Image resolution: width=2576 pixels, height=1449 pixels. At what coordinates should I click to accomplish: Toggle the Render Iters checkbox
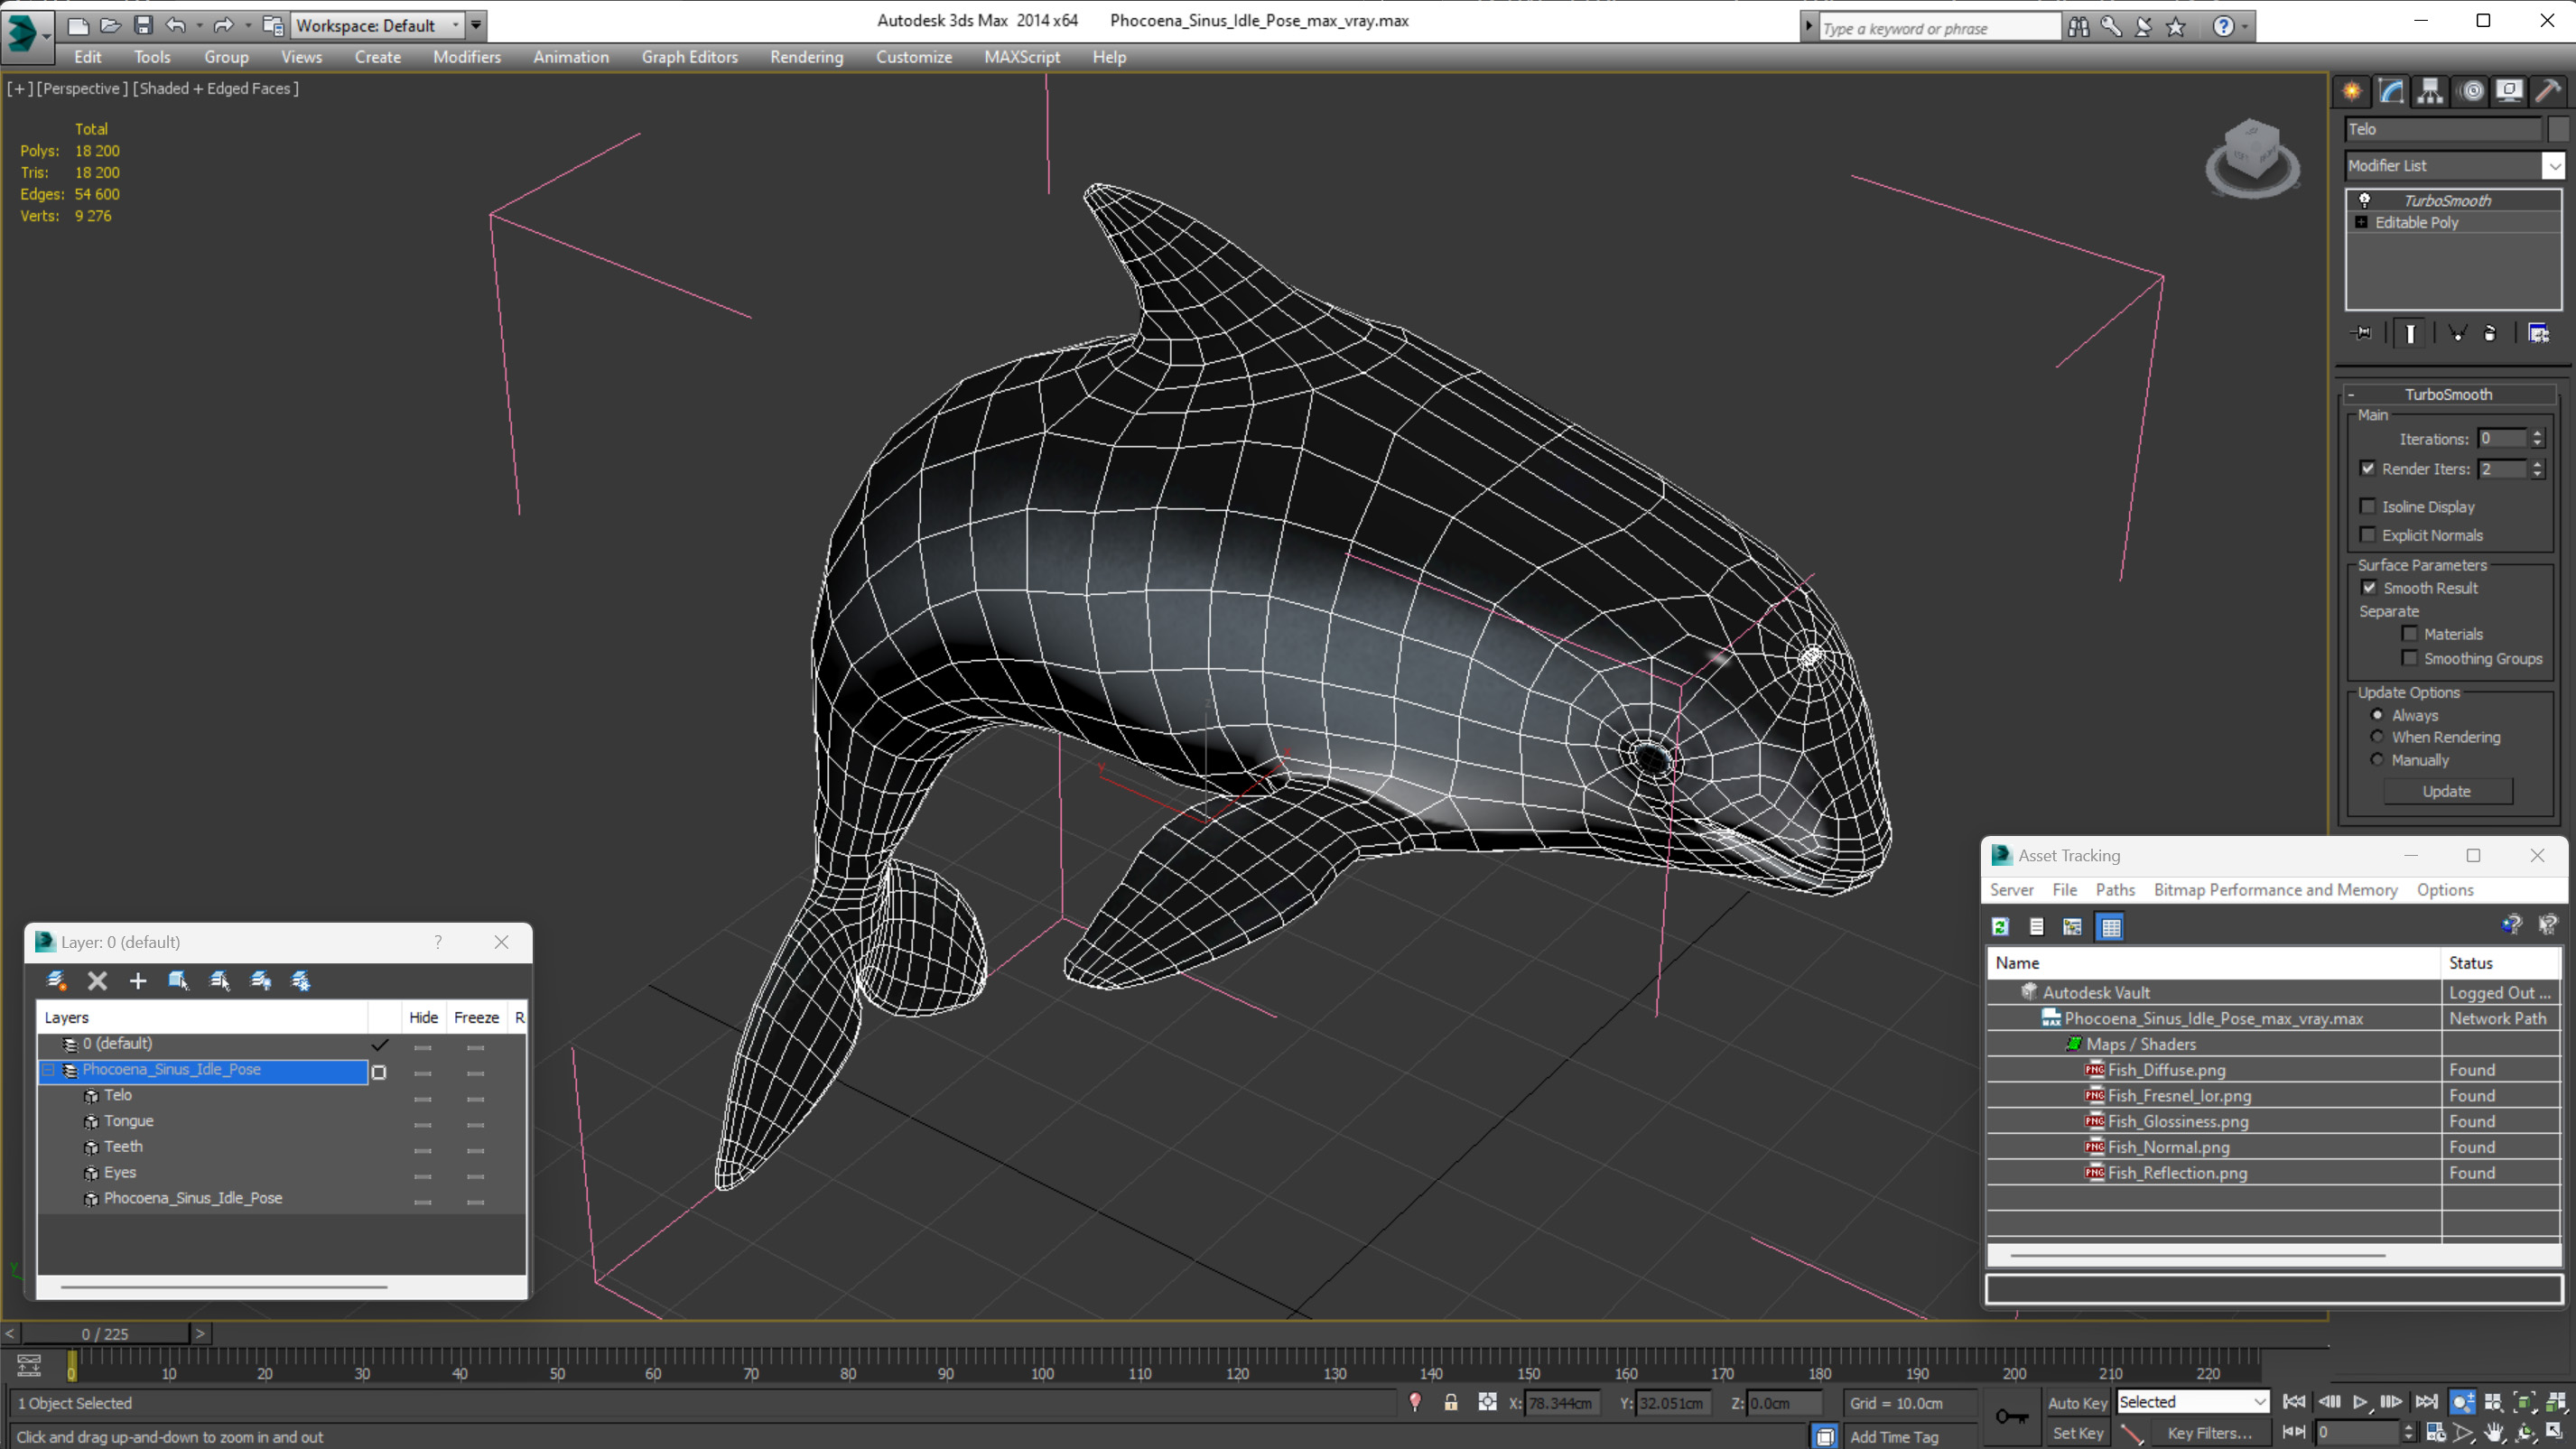click(2368, 468)
